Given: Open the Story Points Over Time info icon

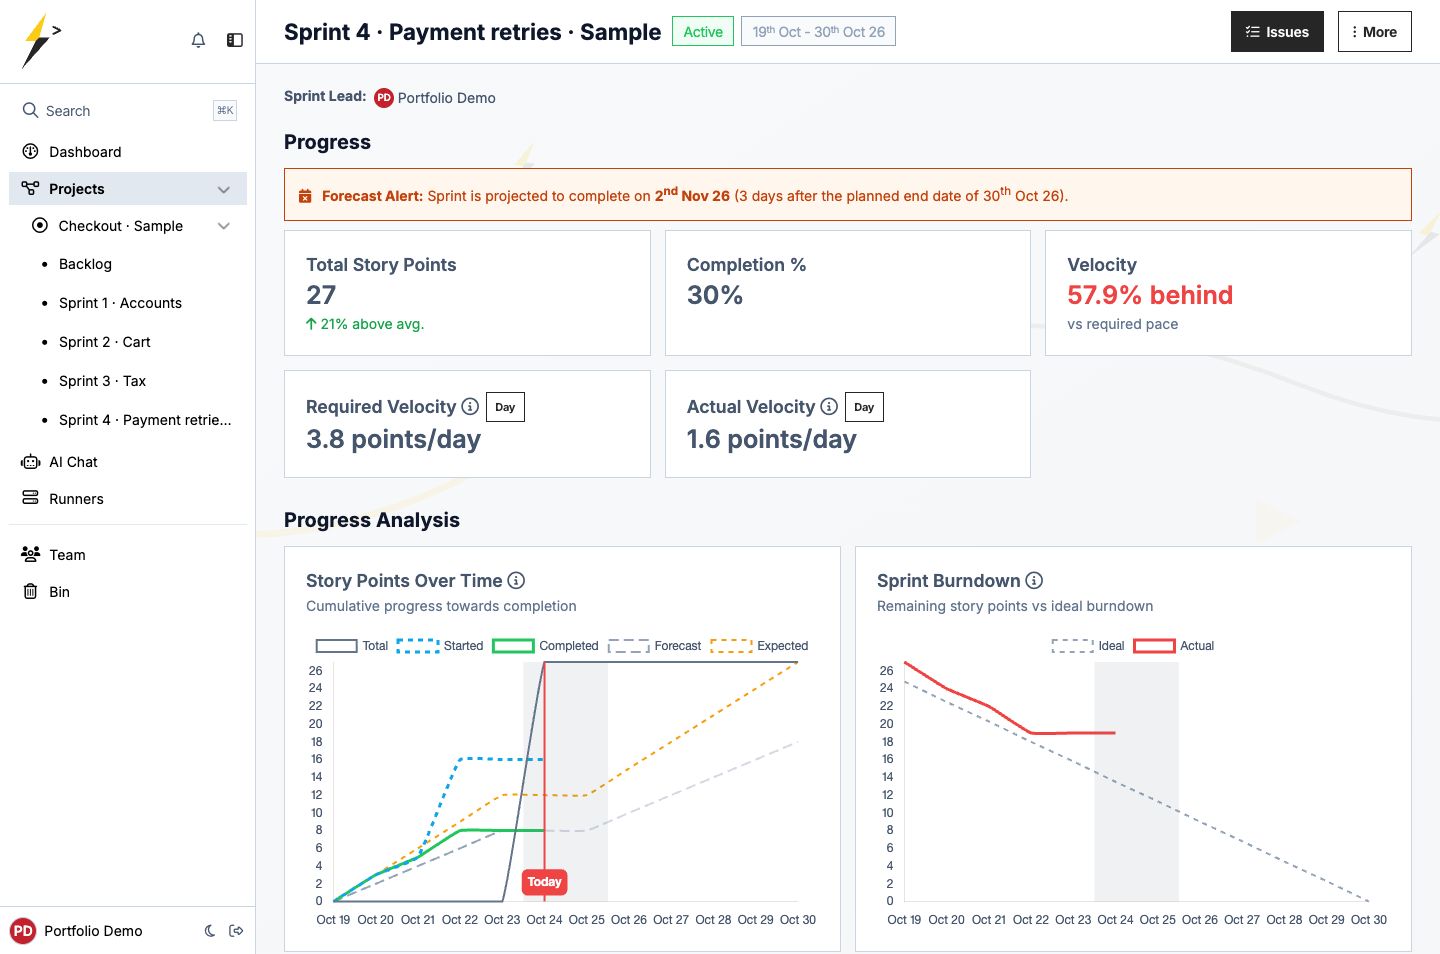Looking at the screenshot, I should [516, 580].
